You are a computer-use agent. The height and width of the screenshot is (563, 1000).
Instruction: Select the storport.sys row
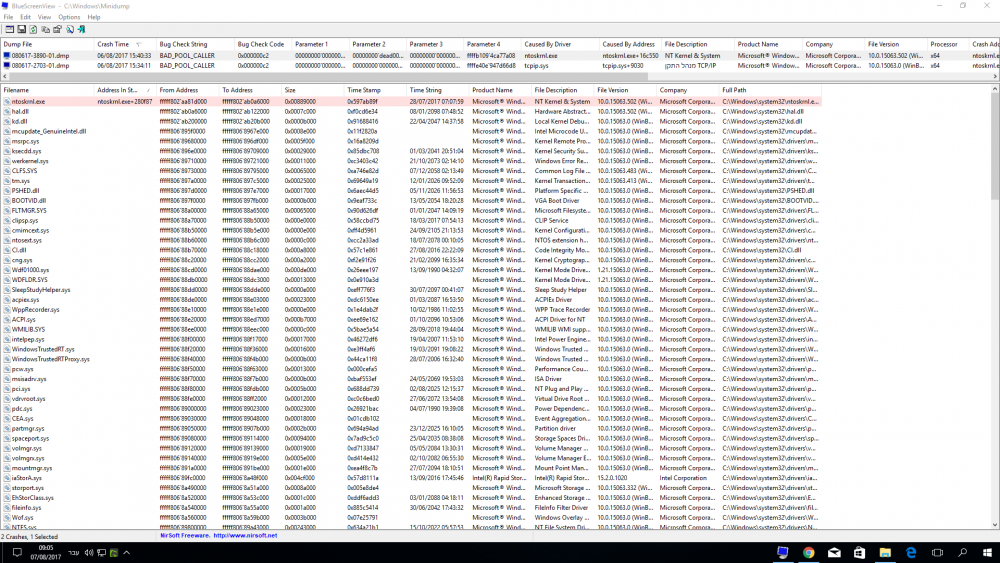(411, 488)
